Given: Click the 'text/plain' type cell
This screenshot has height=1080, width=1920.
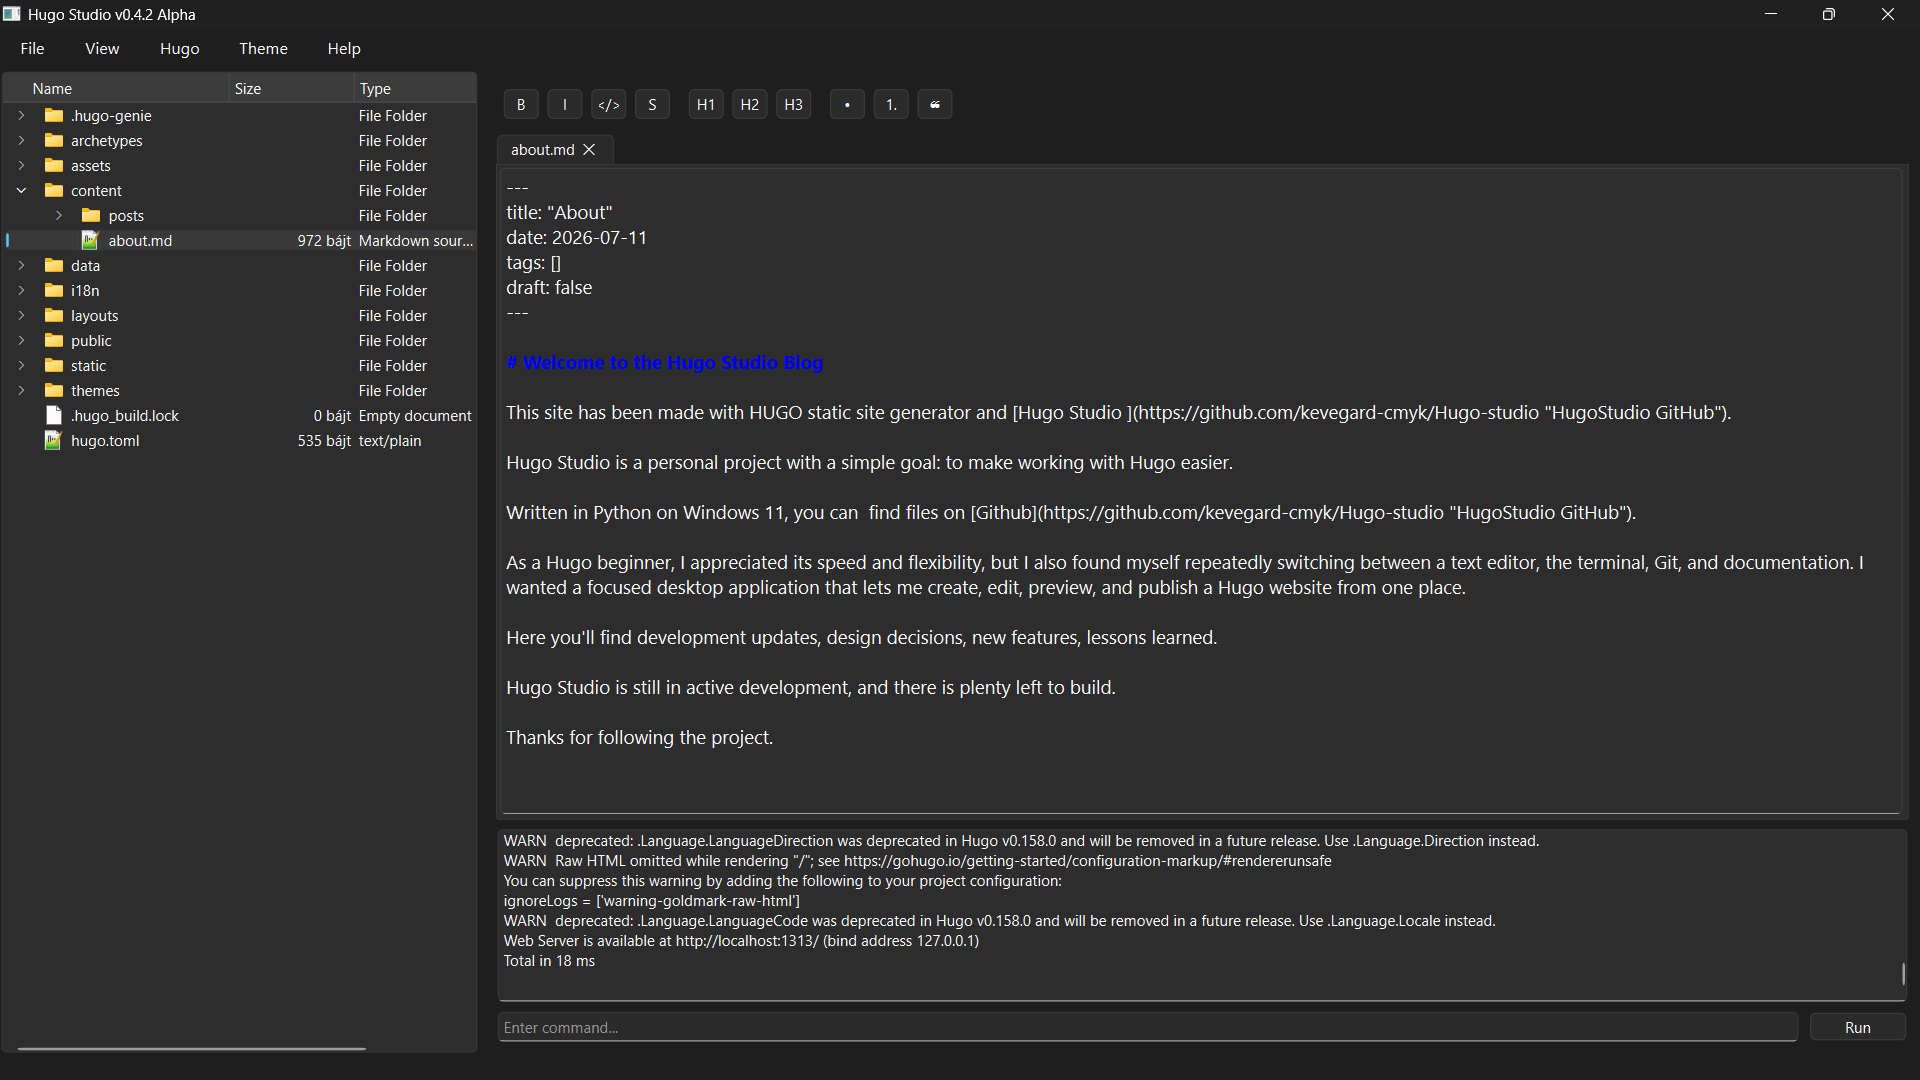Looking at the screenshot, I should click(390, 440).
